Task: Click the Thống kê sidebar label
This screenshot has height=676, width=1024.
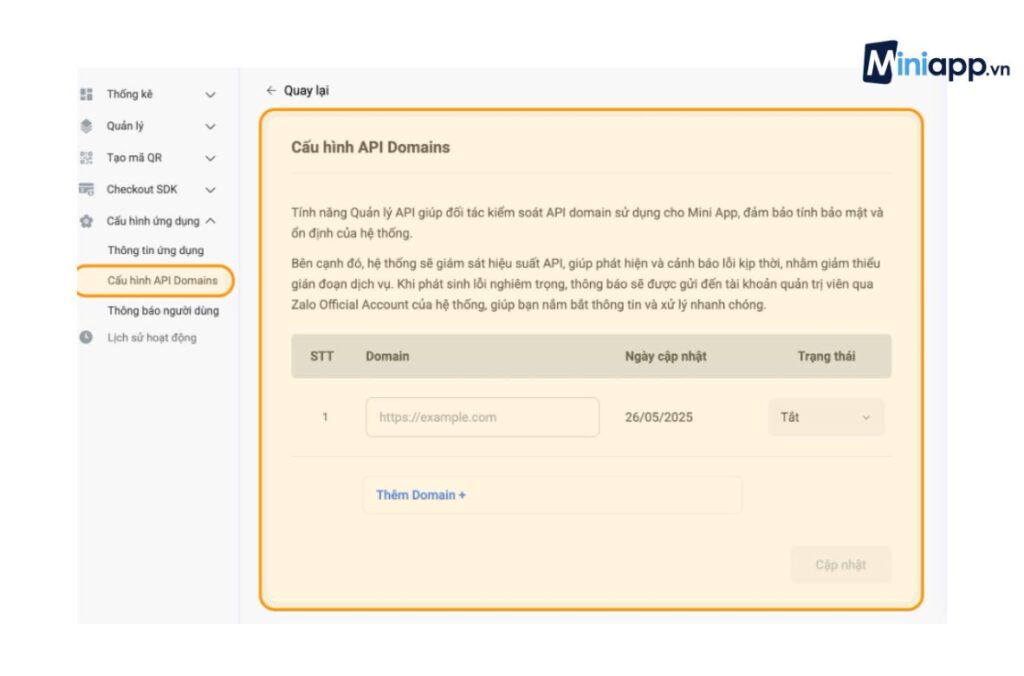Action: (x=129, y=94)
